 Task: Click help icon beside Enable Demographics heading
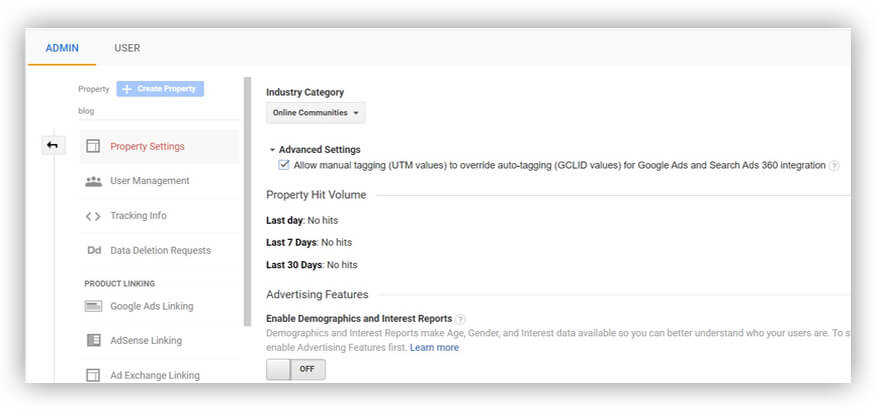[x=461, y=319]
